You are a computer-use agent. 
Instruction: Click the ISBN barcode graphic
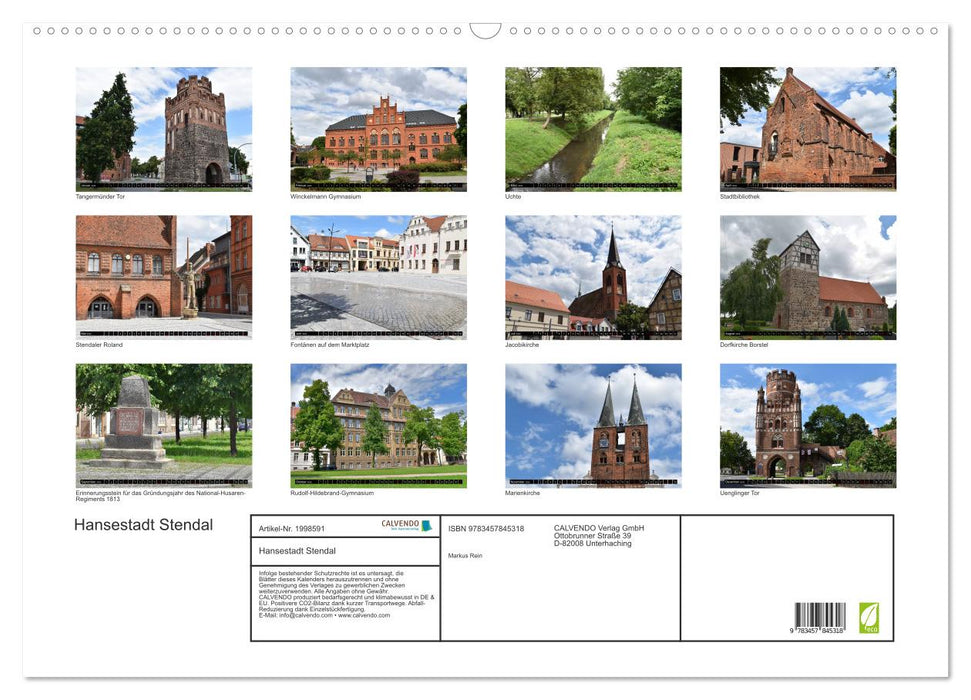coord(820,616)
